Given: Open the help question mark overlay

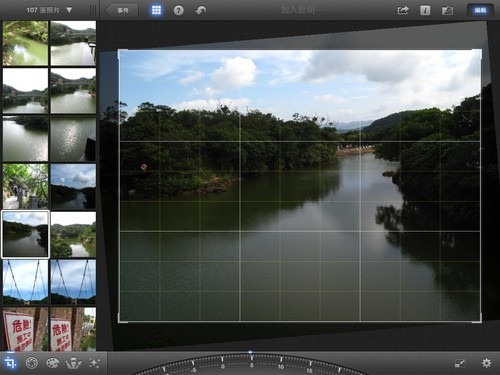Looking at the screenshot, I should coord(178,10).
